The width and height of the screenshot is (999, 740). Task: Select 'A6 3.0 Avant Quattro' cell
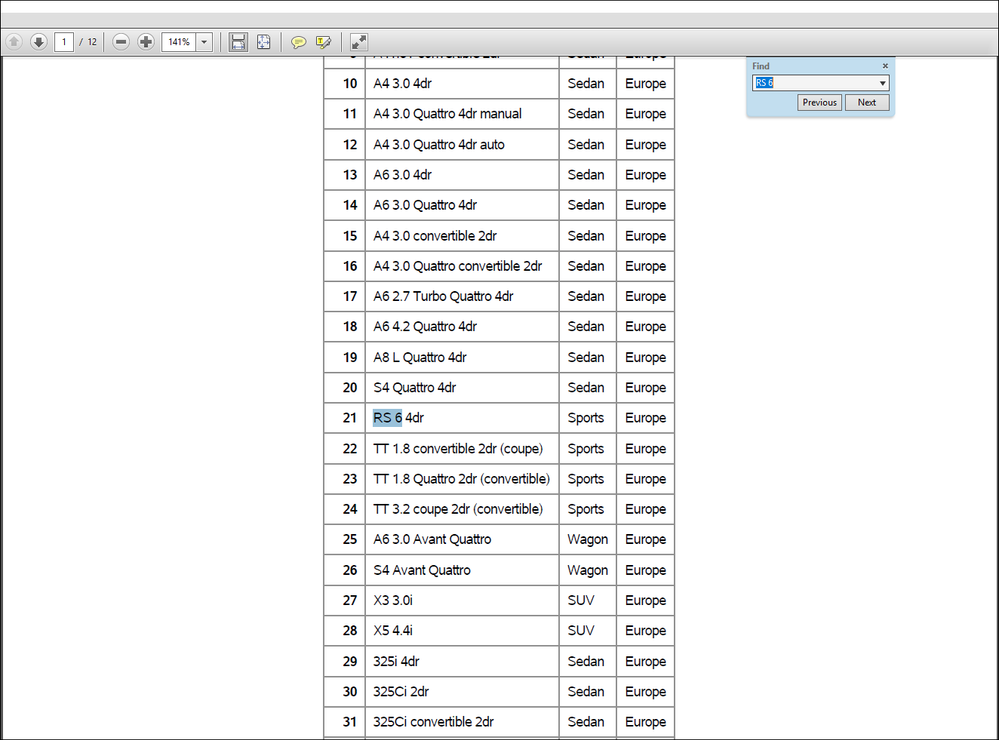click(x=462, y=539)
